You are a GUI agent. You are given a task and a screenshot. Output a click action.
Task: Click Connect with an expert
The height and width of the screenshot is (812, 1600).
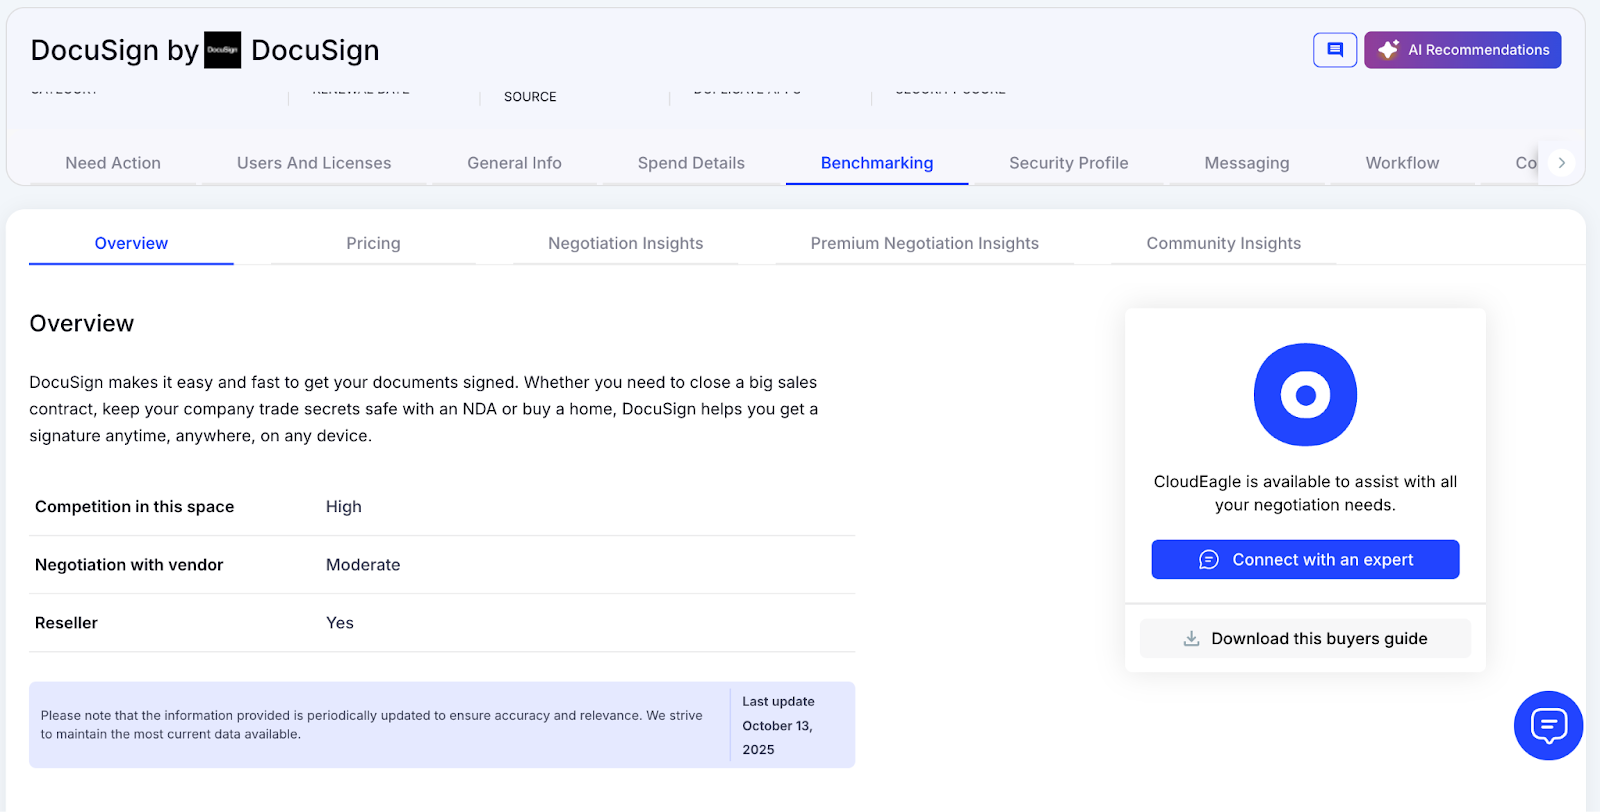pyautogui.click(x=1305, y=560)
